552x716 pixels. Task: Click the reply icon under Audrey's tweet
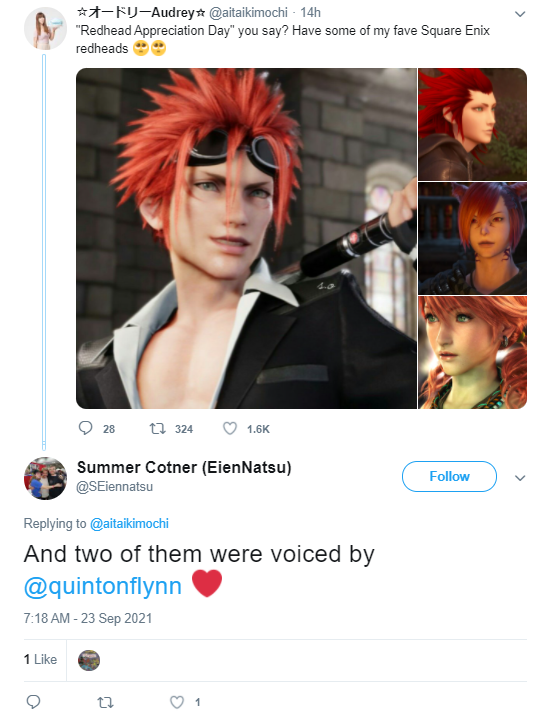[x=85, y=428]
